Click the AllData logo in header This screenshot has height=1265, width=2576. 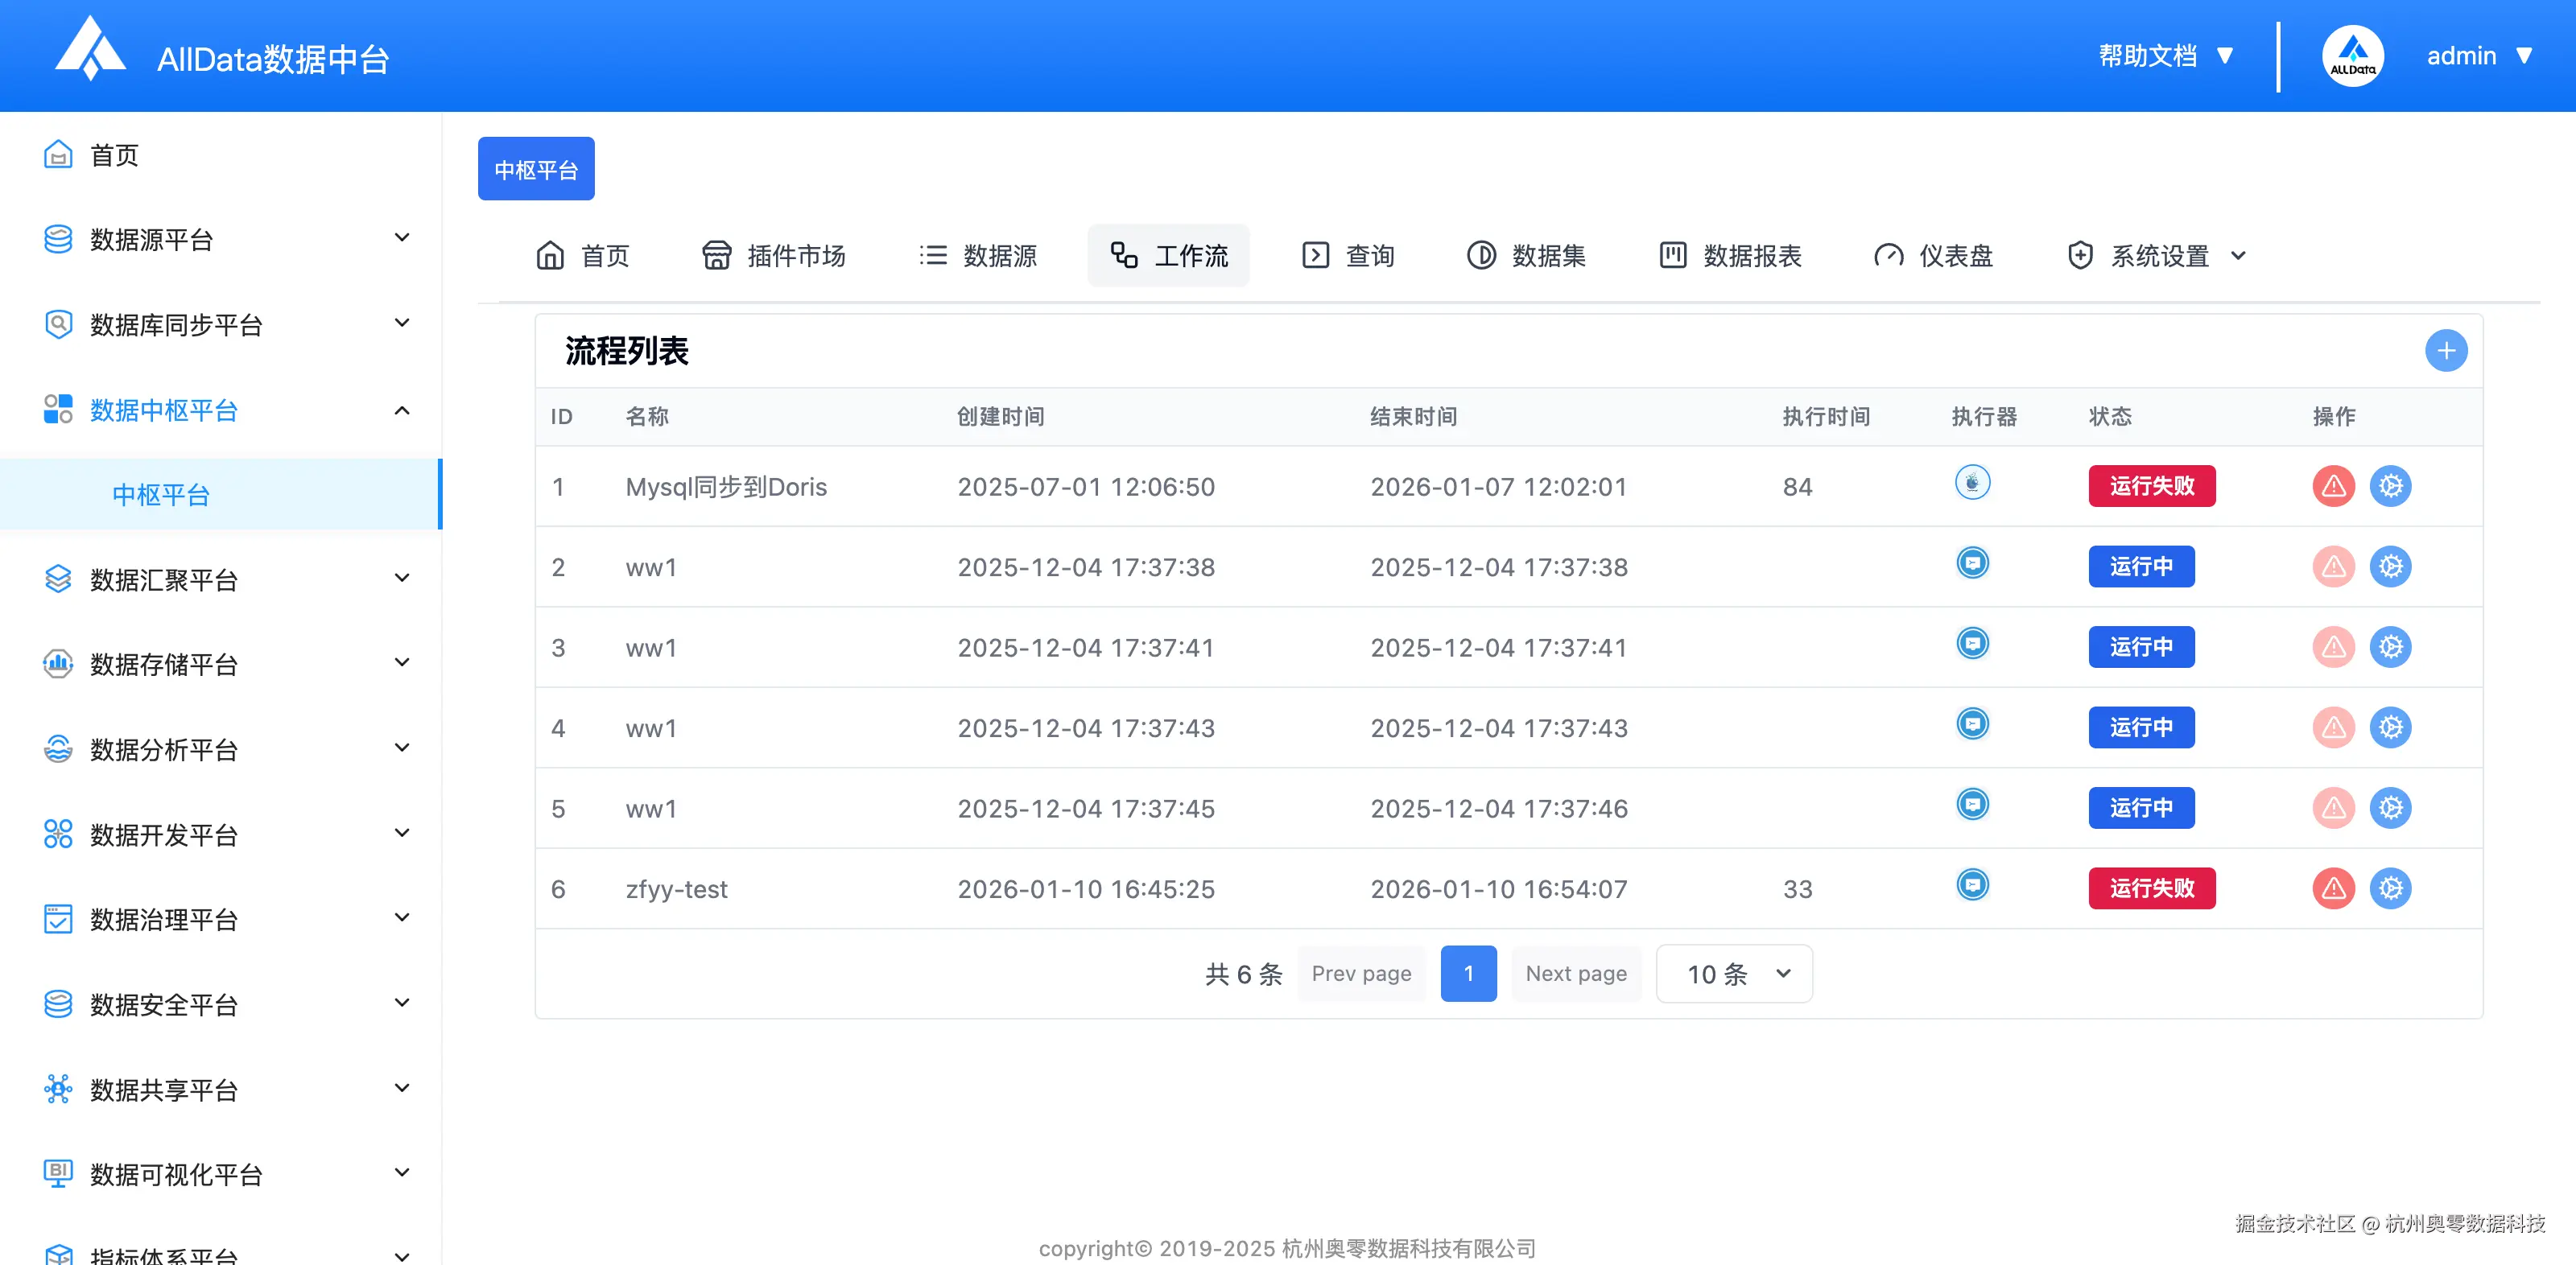pyautogui.click(x=90, y=50)
